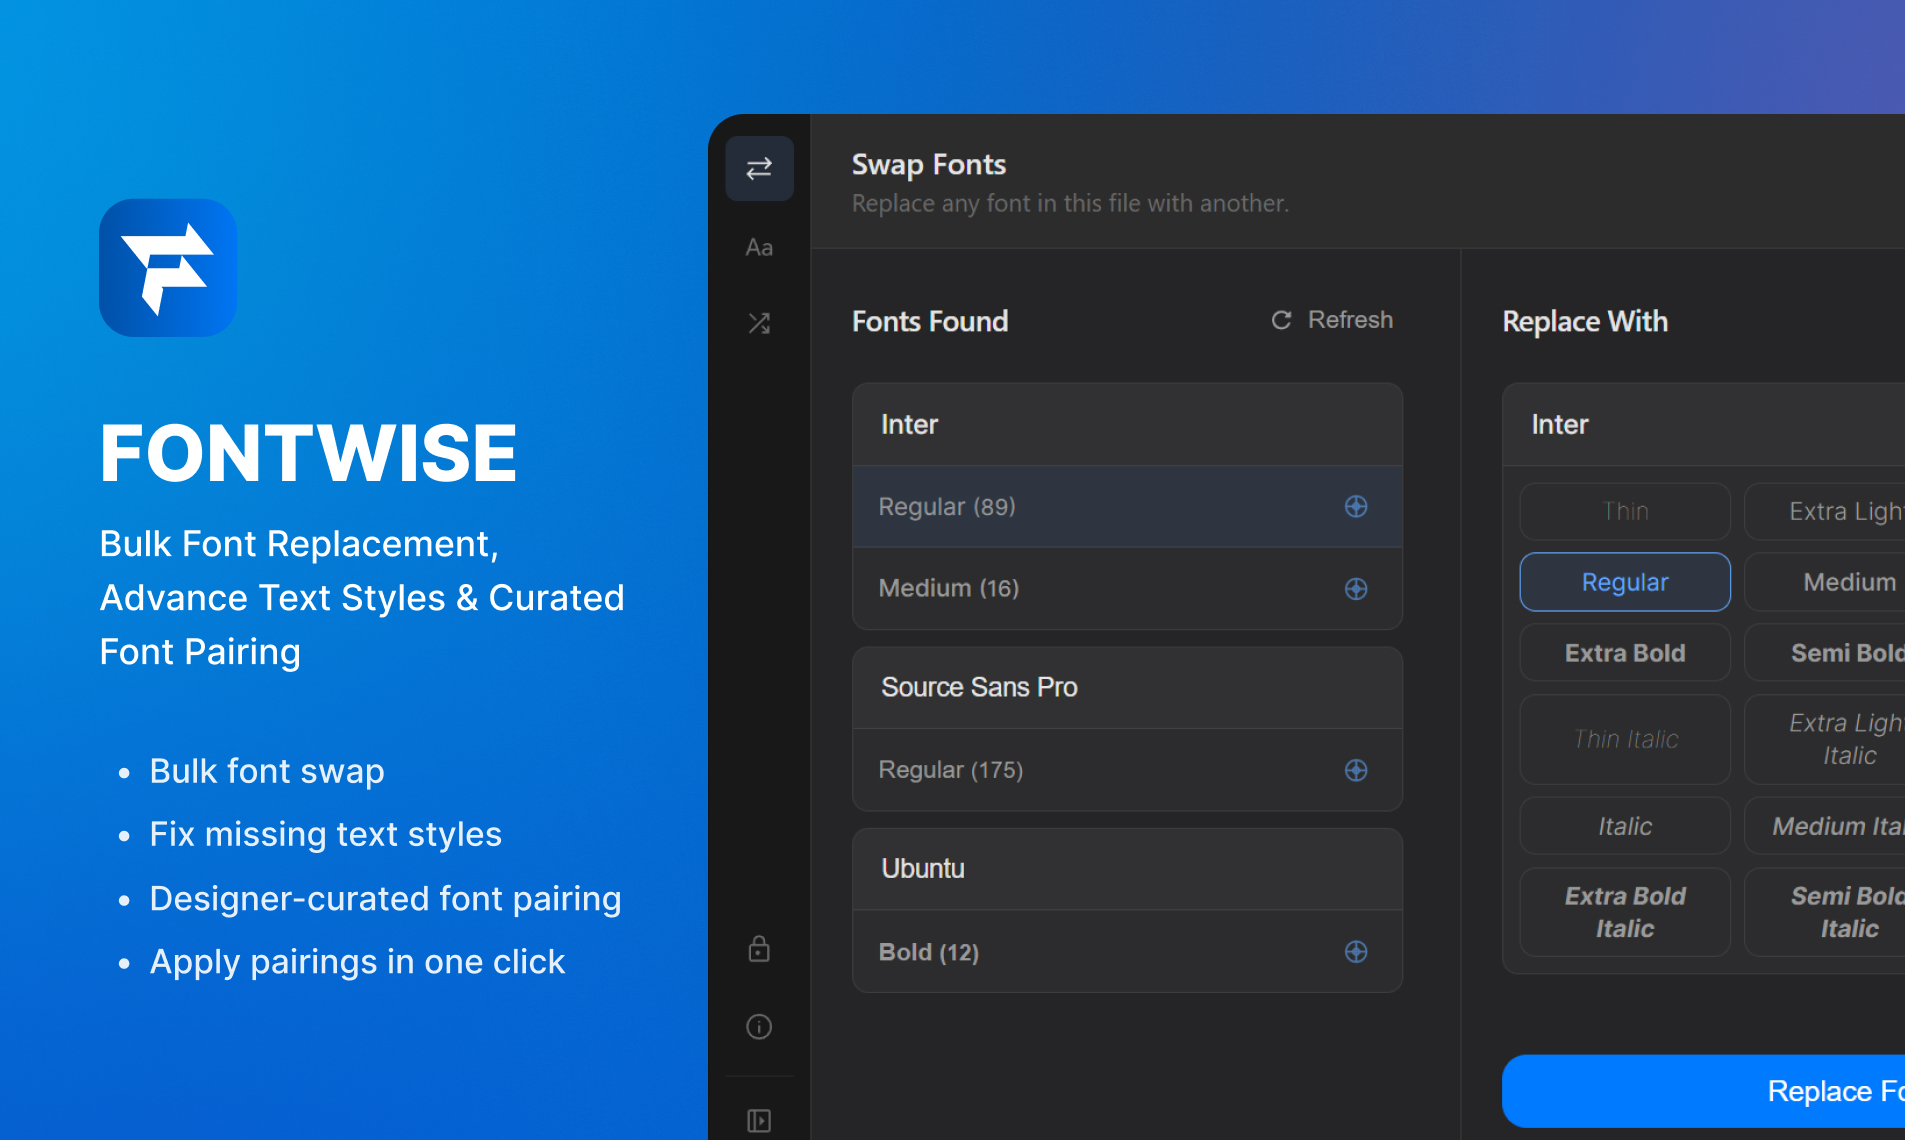Choose the Extra Bold weight option
This screenshot has width=1905, height=1140.
(x=1625, y=653)
